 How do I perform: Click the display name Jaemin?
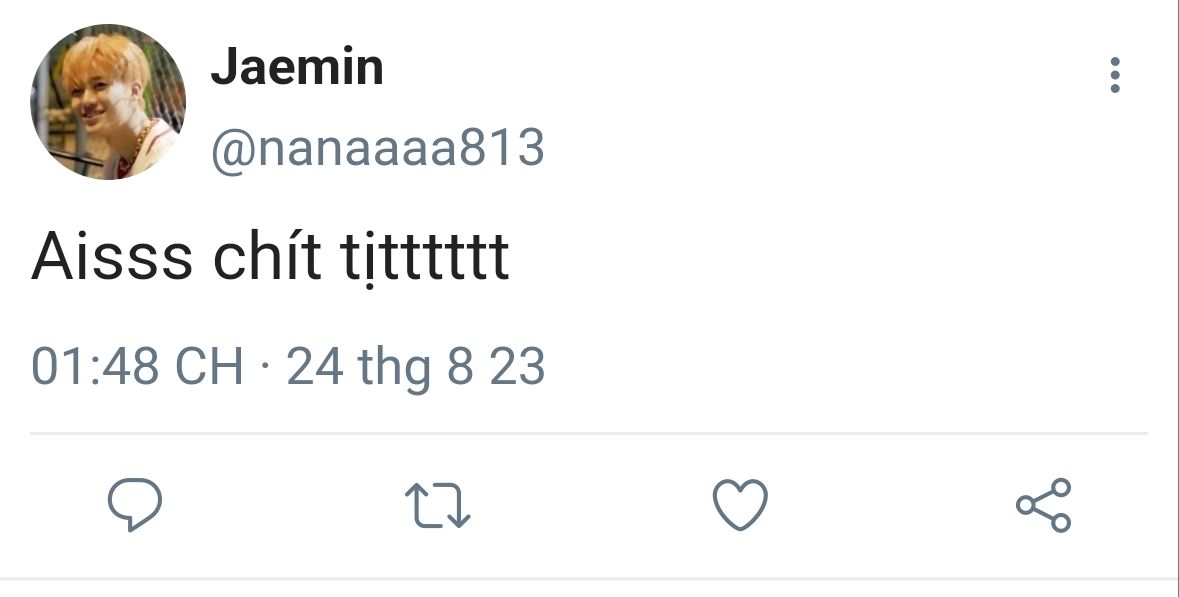click(297, 68)
